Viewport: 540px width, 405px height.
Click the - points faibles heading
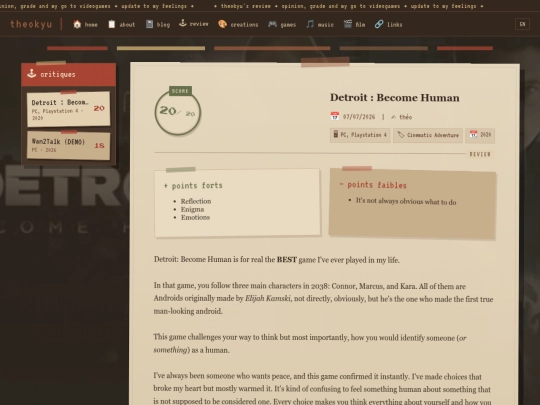click(x=373, y=185)
